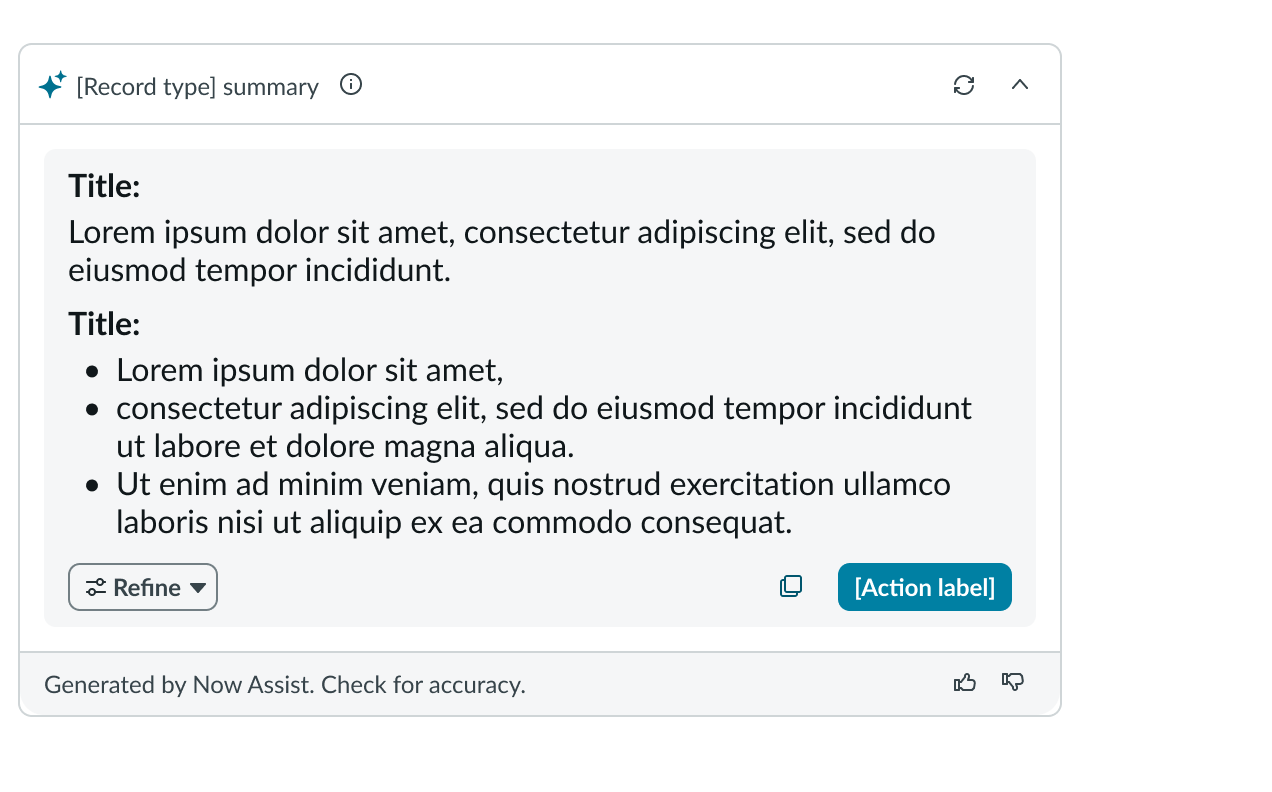Click the Refine button

[143, 587]
